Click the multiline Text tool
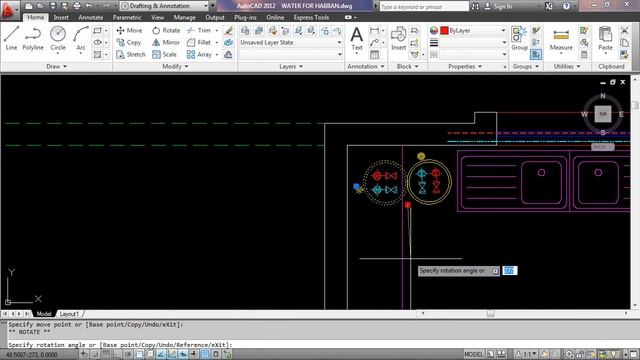Image resolution: width=640 pixels, height=360 pixels. pyautogui.click(x=357, y=38)
